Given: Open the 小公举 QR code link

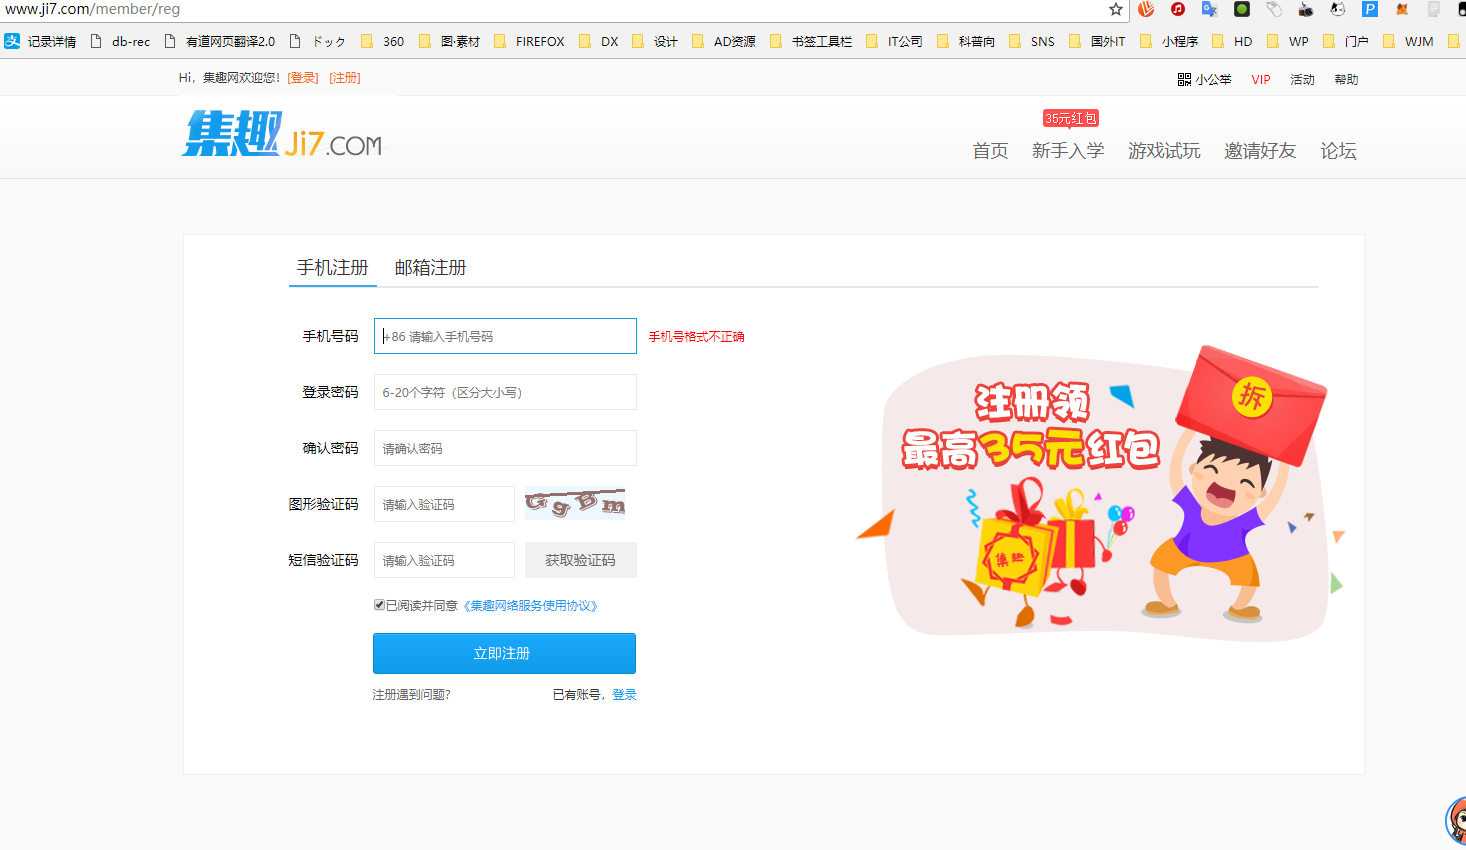Looking at the screenshot, I should coord(1204,79).
